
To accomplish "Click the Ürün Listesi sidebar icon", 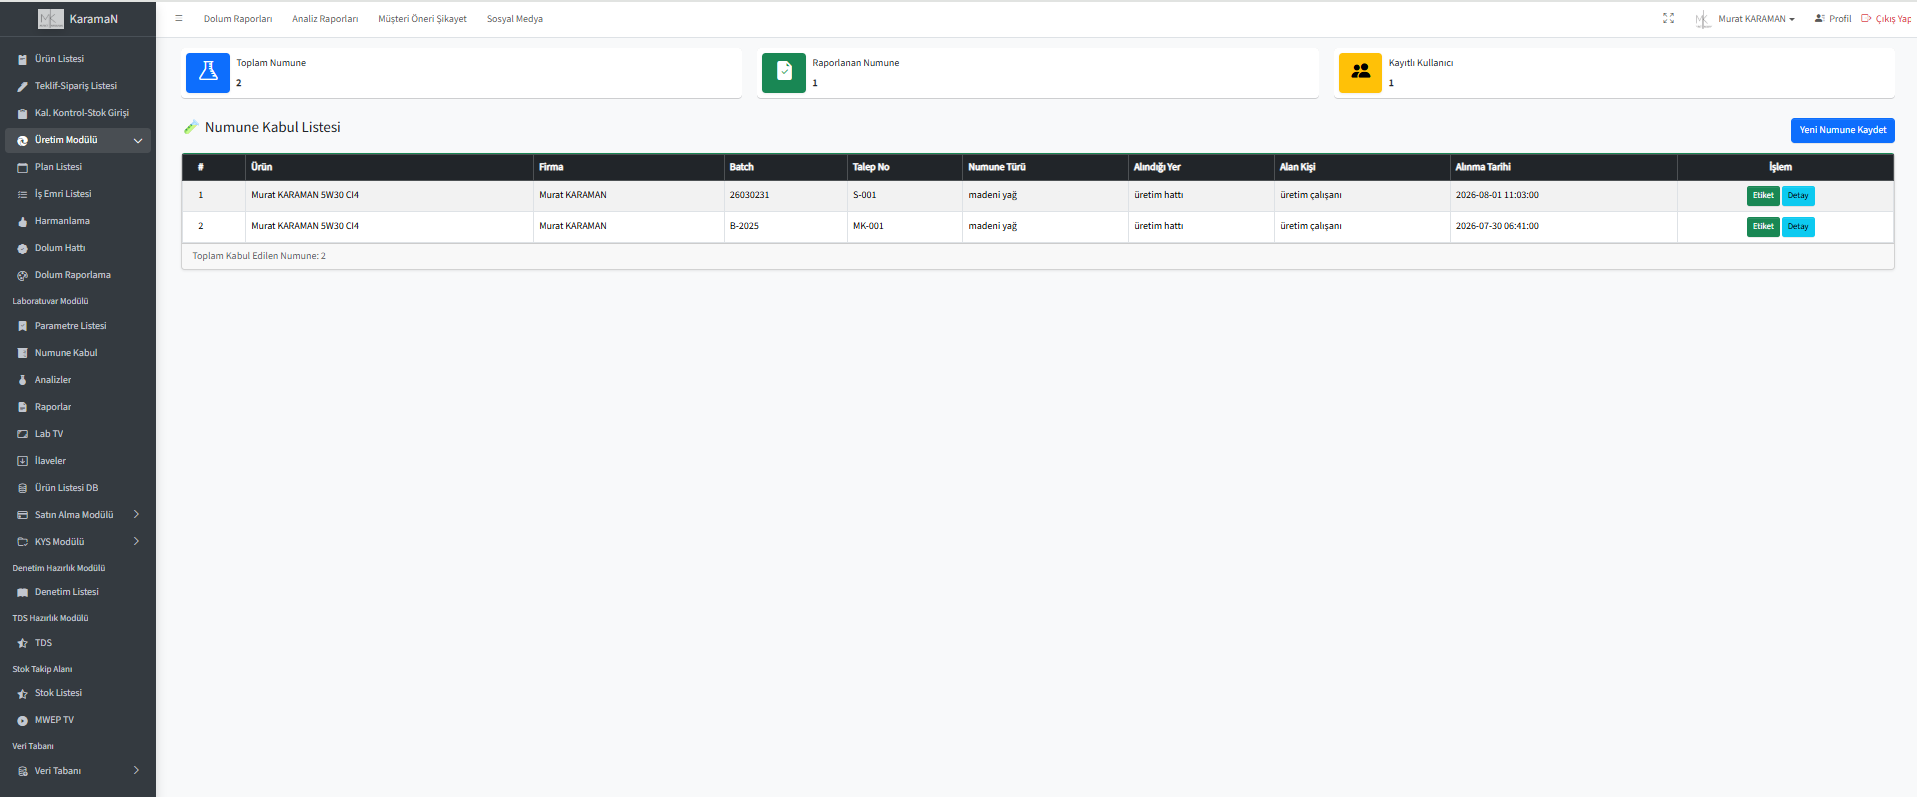I will pyautogui.click(x=23, y=60).
